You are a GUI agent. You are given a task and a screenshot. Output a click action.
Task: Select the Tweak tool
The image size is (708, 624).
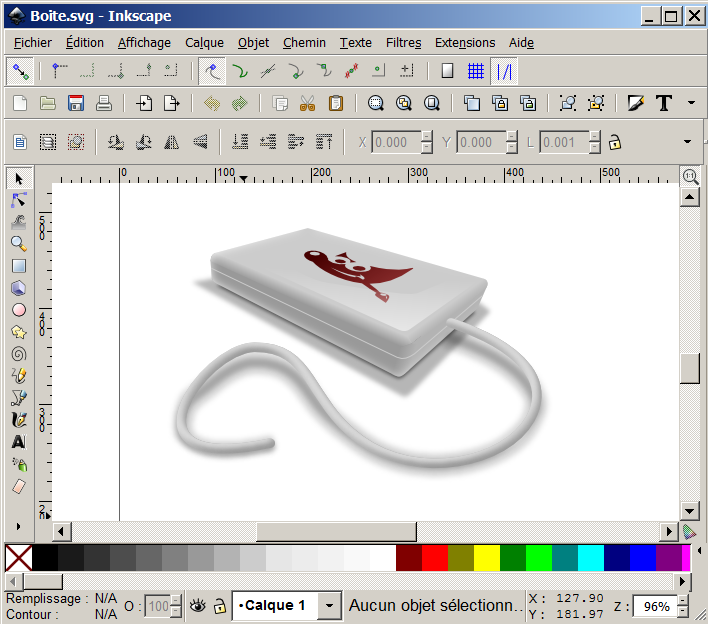coord(19,222)
